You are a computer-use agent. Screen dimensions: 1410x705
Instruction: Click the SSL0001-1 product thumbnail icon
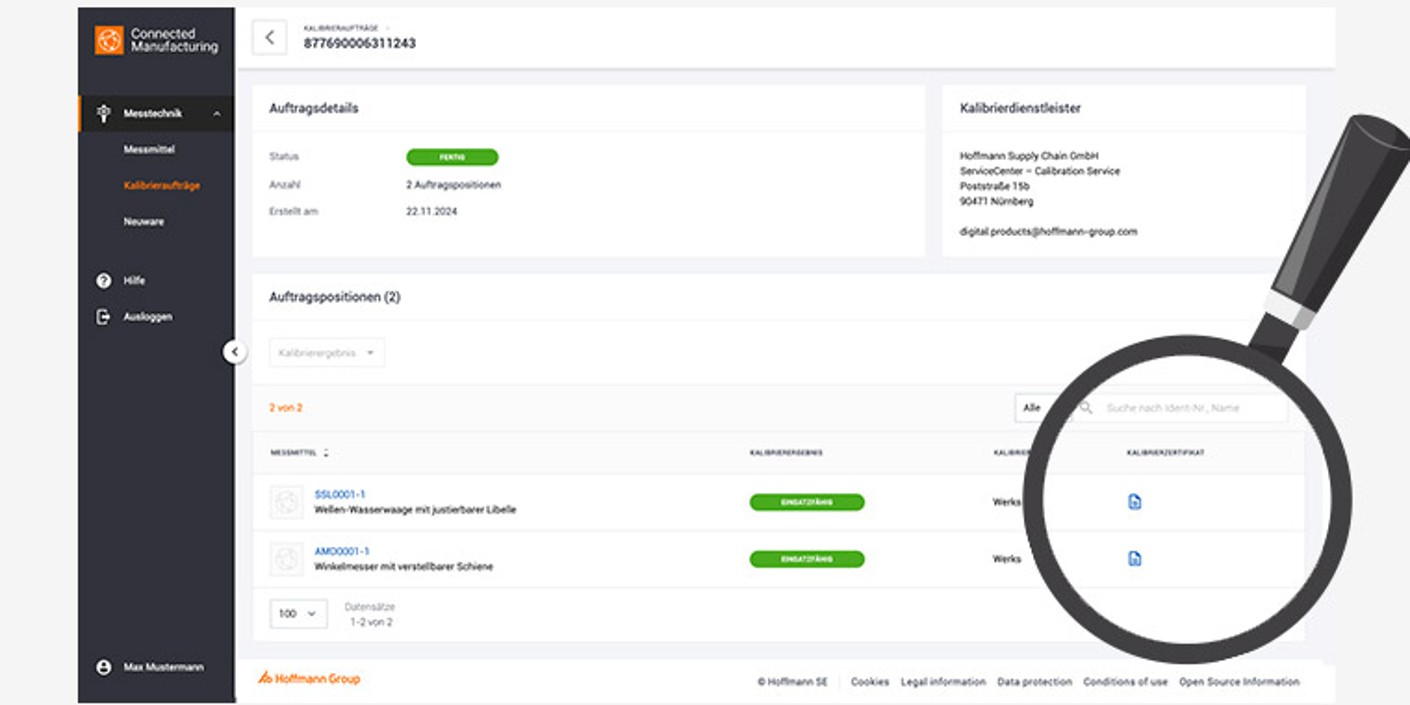pos(287,502)
